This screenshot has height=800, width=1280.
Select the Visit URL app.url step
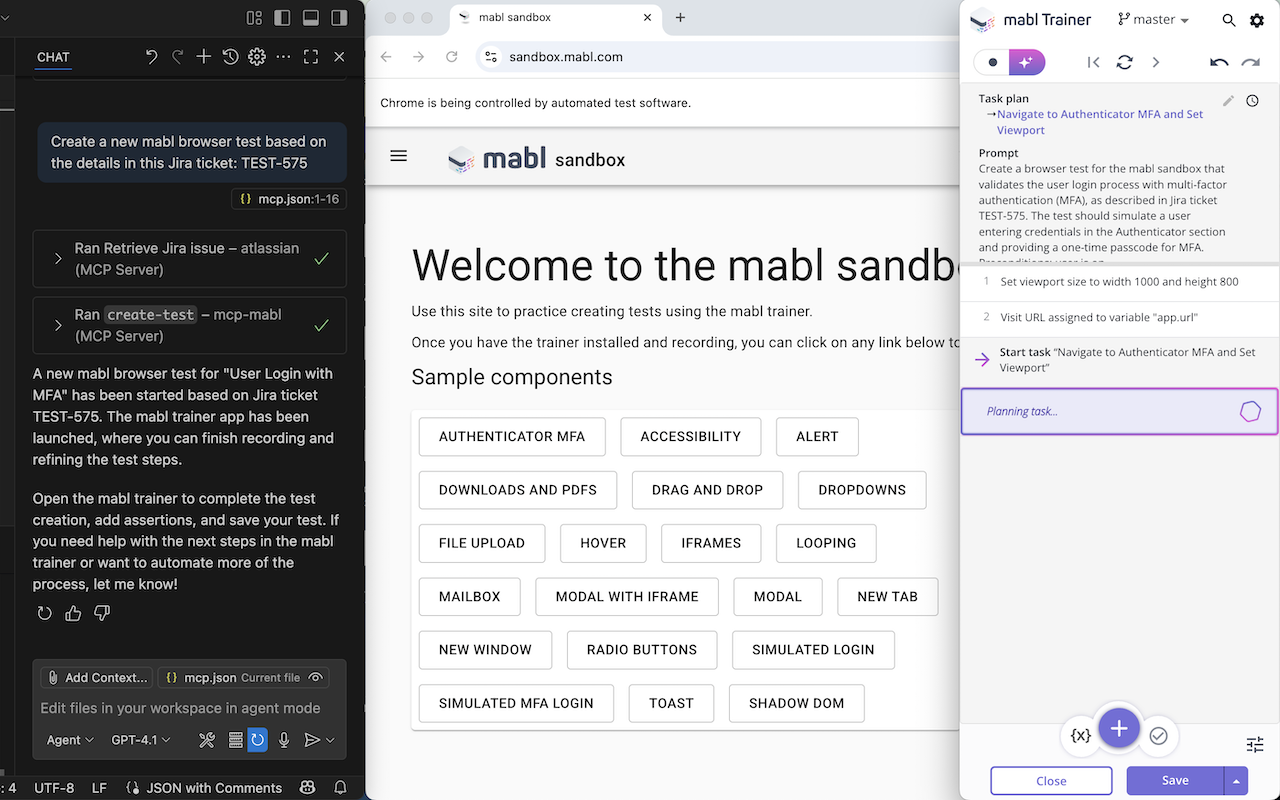[1119, 317]
